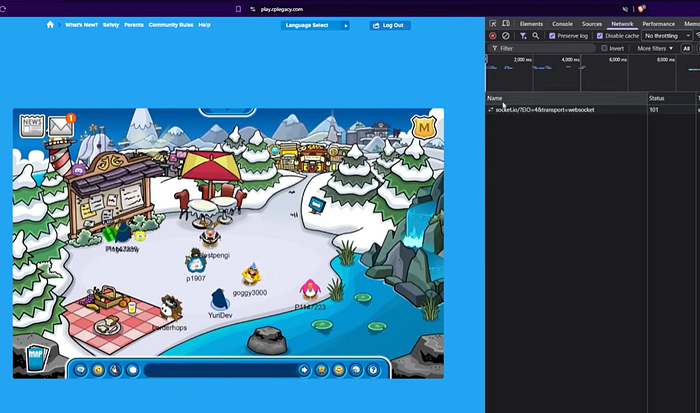The image size is (700, 413).
Task: Click the penguin named YuriDev
Action: tap(220, 299)
